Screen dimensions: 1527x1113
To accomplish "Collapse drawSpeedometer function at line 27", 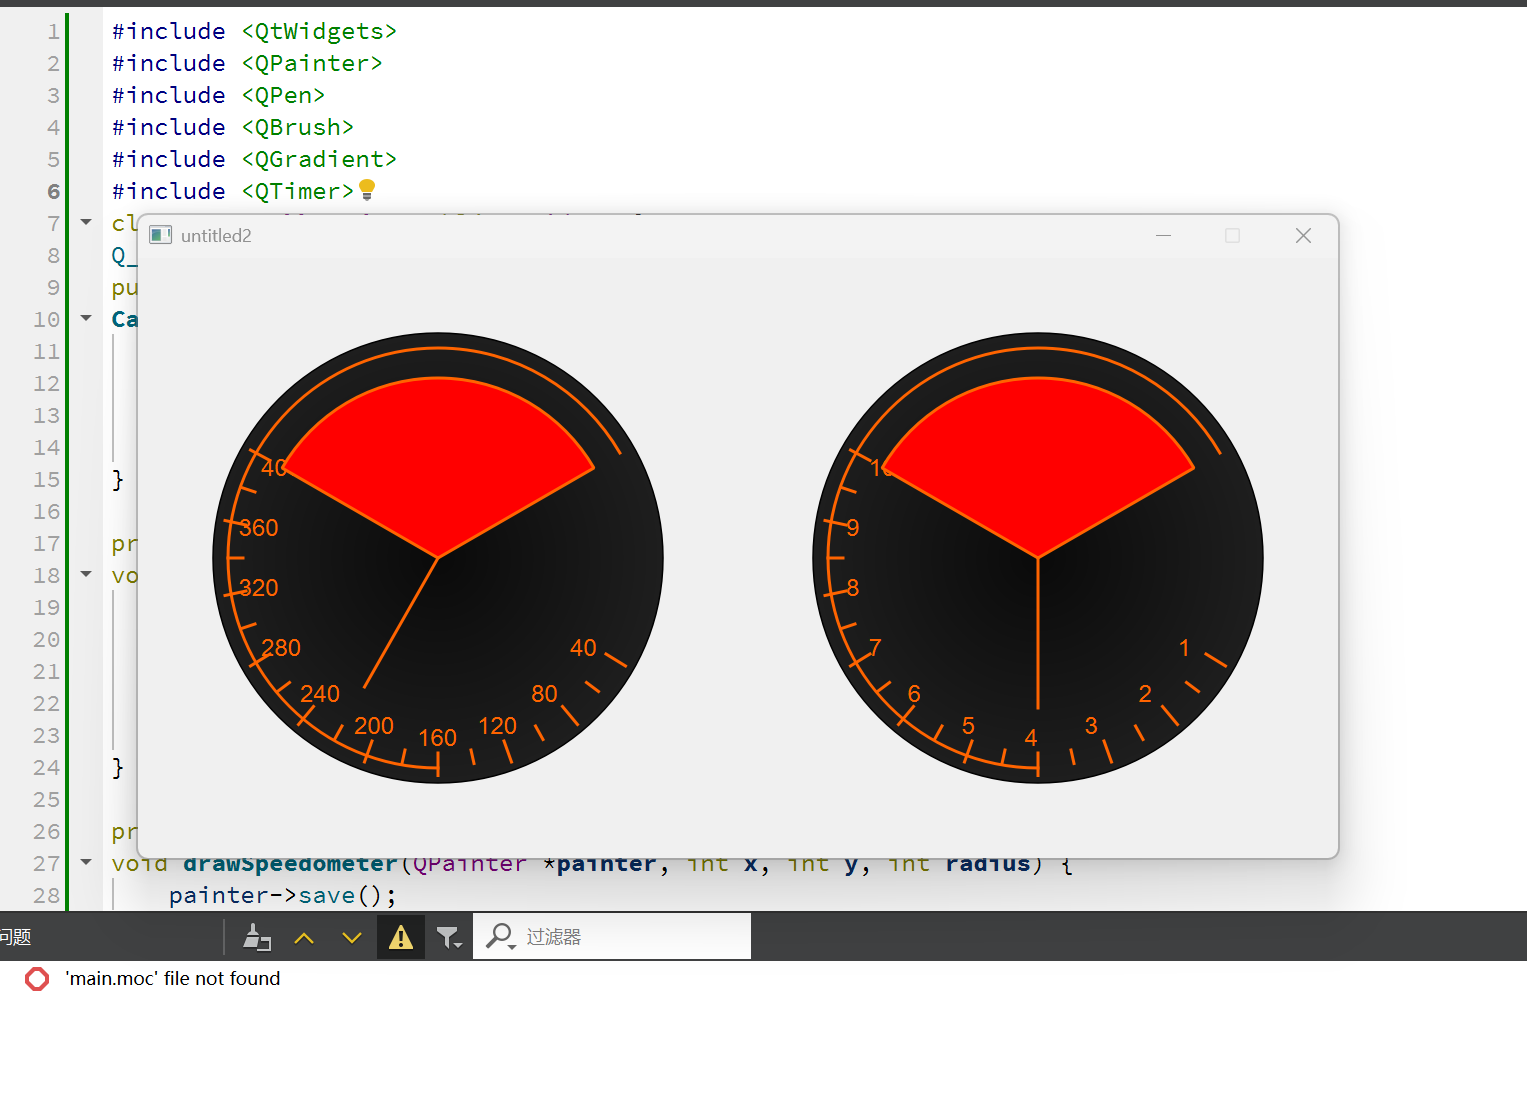I will point(86,862).
